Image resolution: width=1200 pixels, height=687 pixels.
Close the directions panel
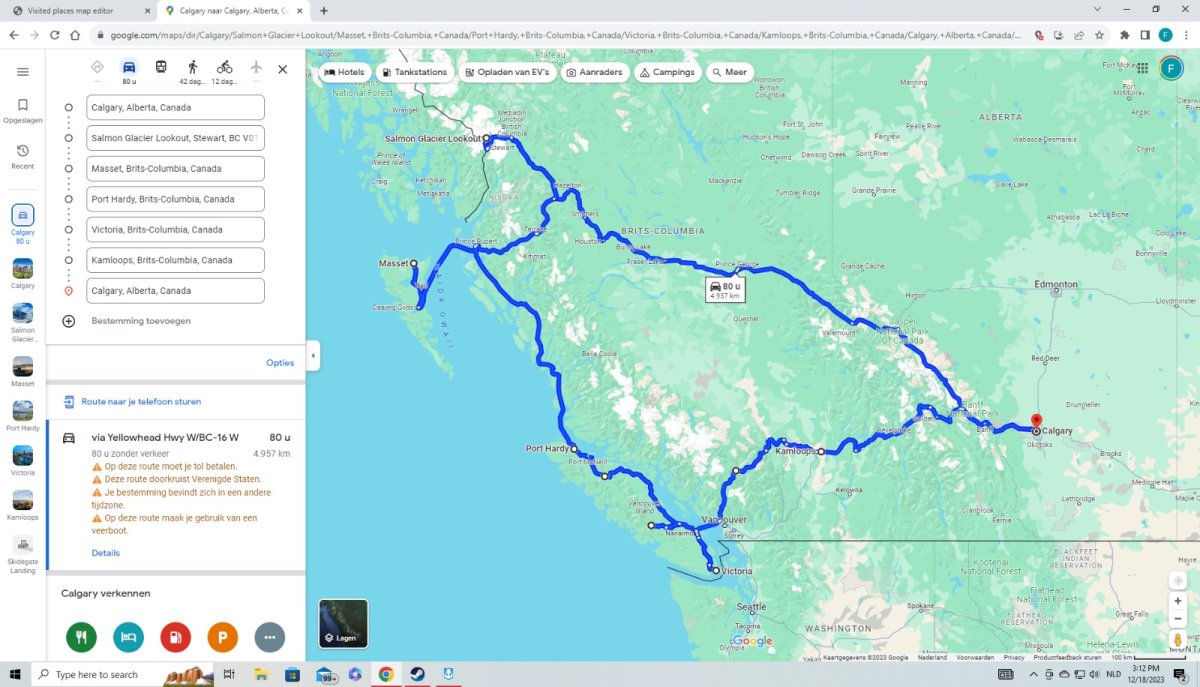click(x=282, y=69)
